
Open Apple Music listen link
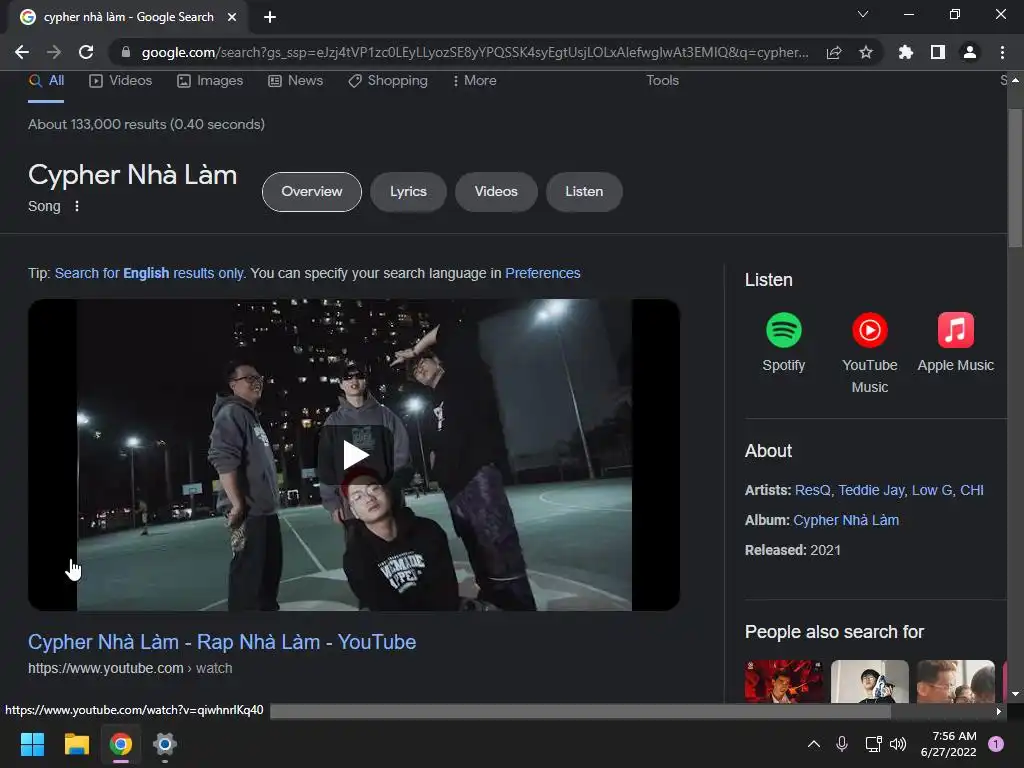pyautogui.click(x=955, y=342)
